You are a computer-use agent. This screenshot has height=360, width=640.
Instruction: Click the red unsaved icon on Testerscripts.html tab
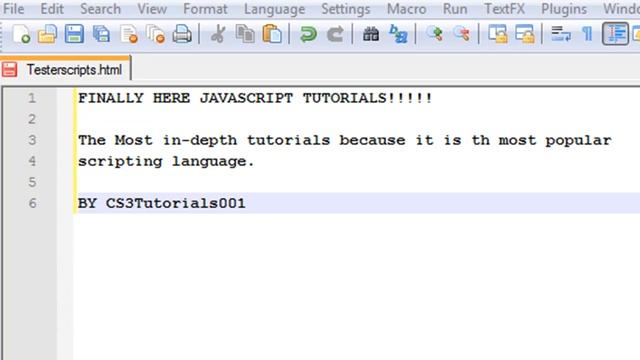[10, 69]
